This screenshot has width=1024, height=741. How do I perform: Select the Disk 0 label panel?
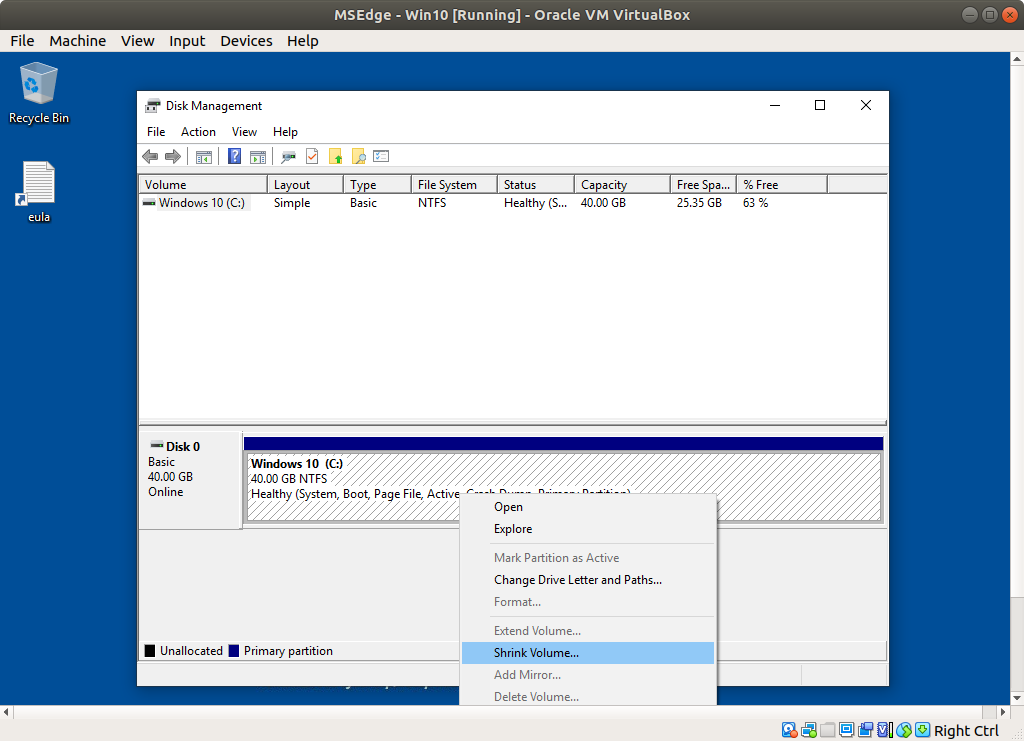(191, 479)
